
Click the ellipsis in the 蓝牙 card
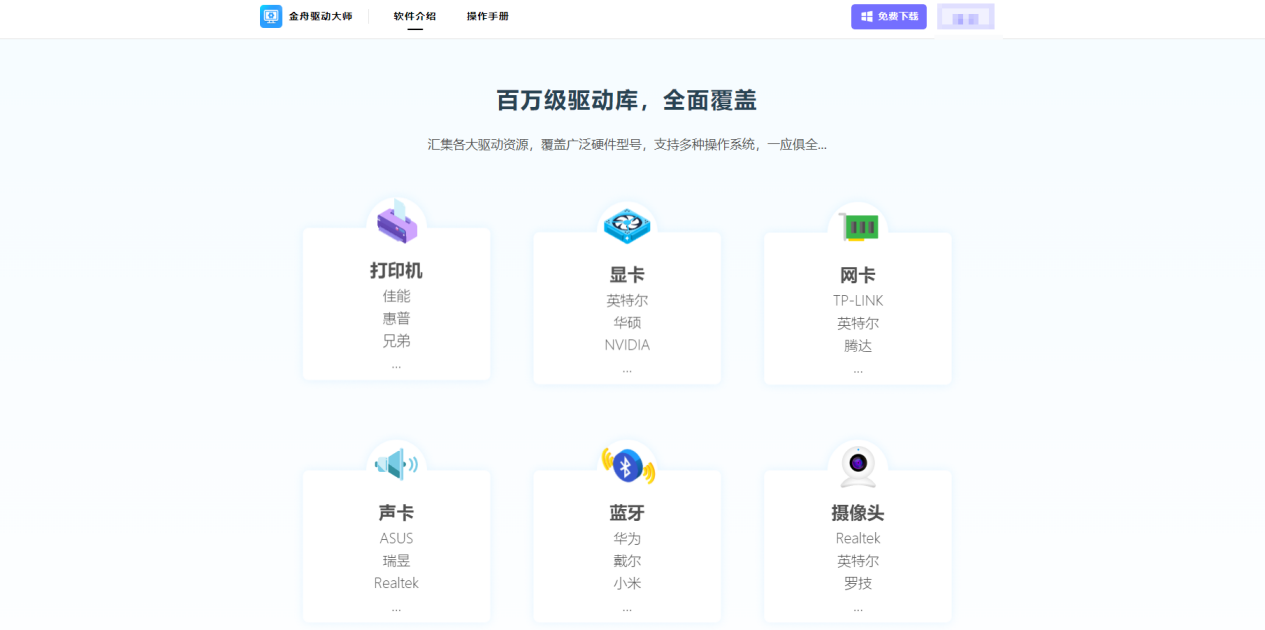tap(627, 609)
